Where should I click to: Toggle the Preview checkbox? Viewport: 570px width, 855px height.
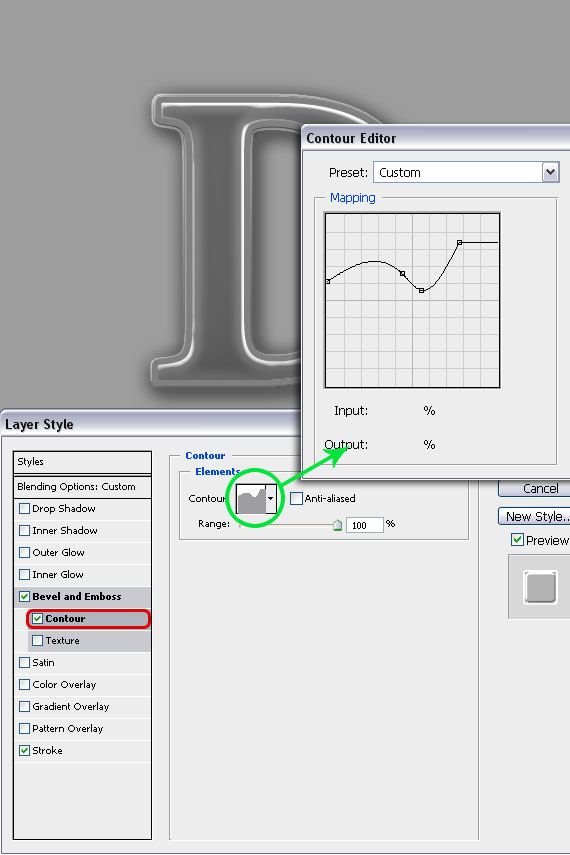click(517, 540)
